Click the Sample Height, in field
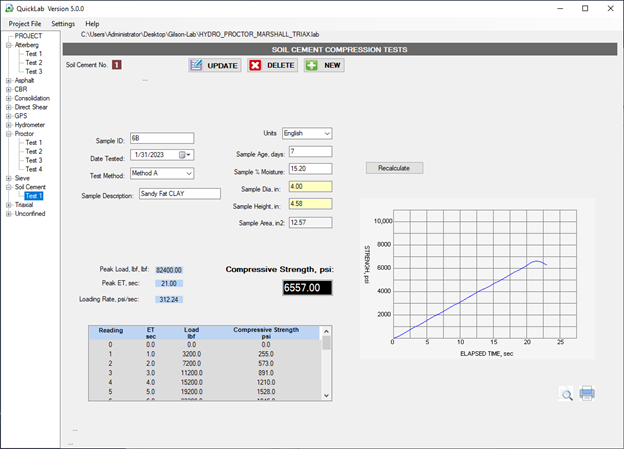The height and width of the screenshot is (449, 624). (x=310, y=204)
